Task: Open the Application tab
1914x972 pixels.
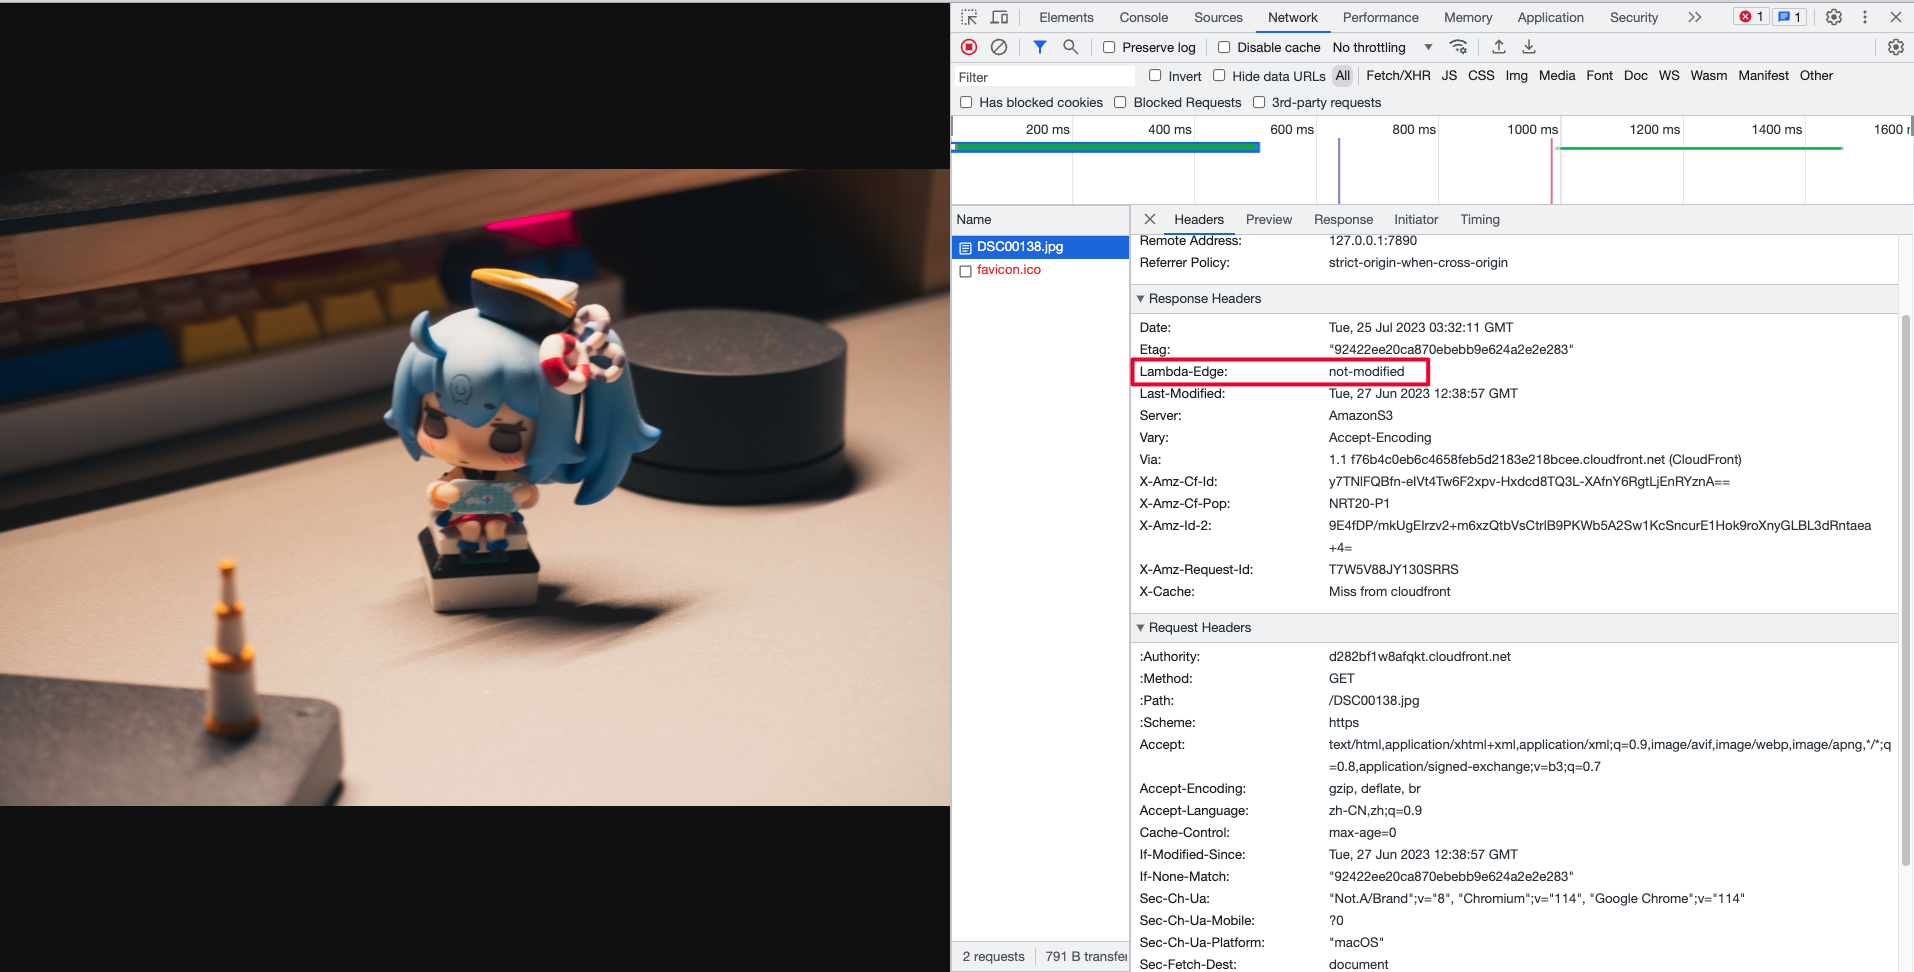Action: (x=1550, y=17)
